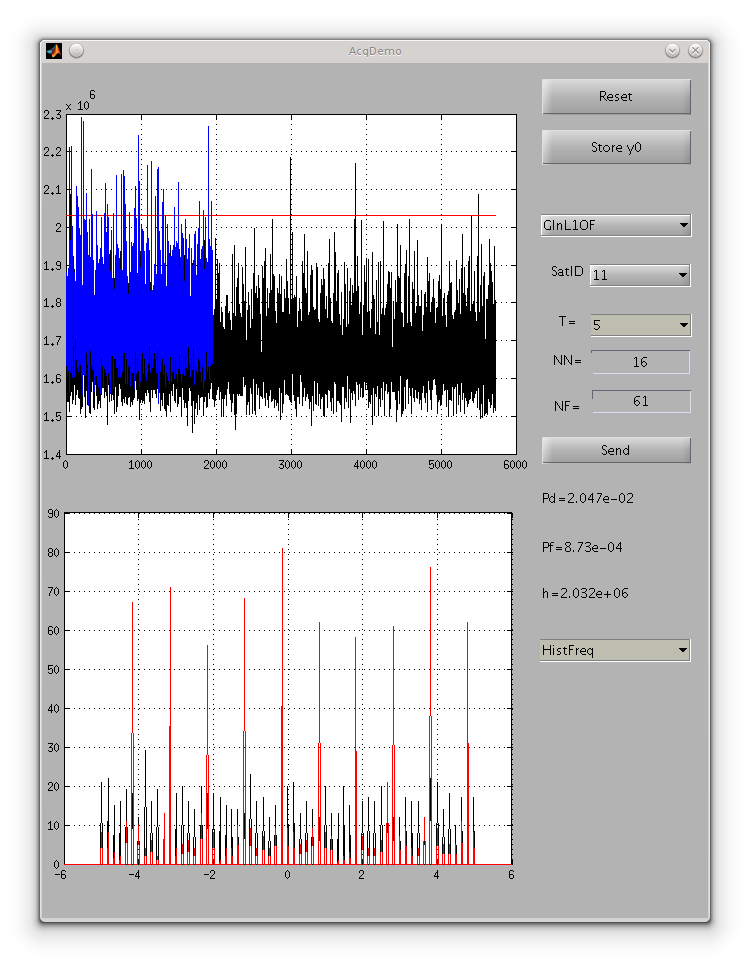
Task: Click the MATLAB icon in the title bar
Action: pyautogui.click(x=54, y=51)
